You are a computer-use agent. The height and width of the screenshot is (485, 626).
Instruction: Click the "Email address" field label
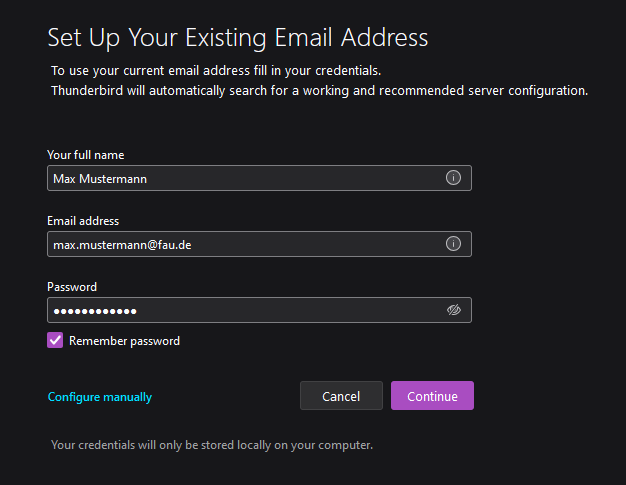point(83,221)
